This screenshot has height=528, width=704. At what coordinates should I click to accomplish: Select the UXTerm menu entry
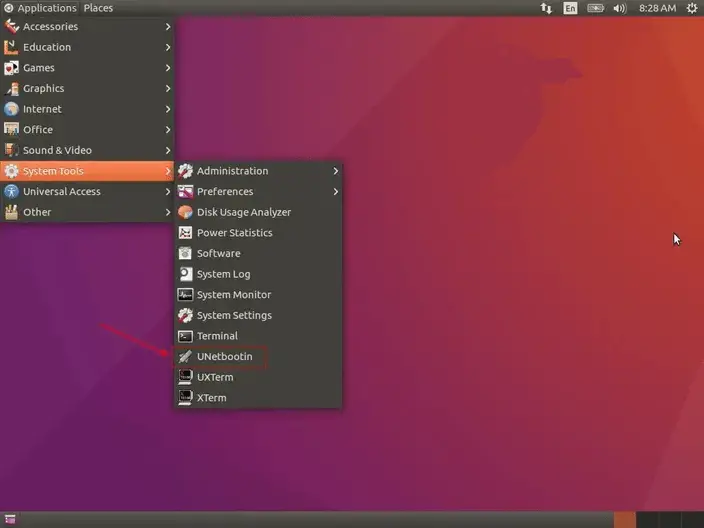[x=258, y=377]
